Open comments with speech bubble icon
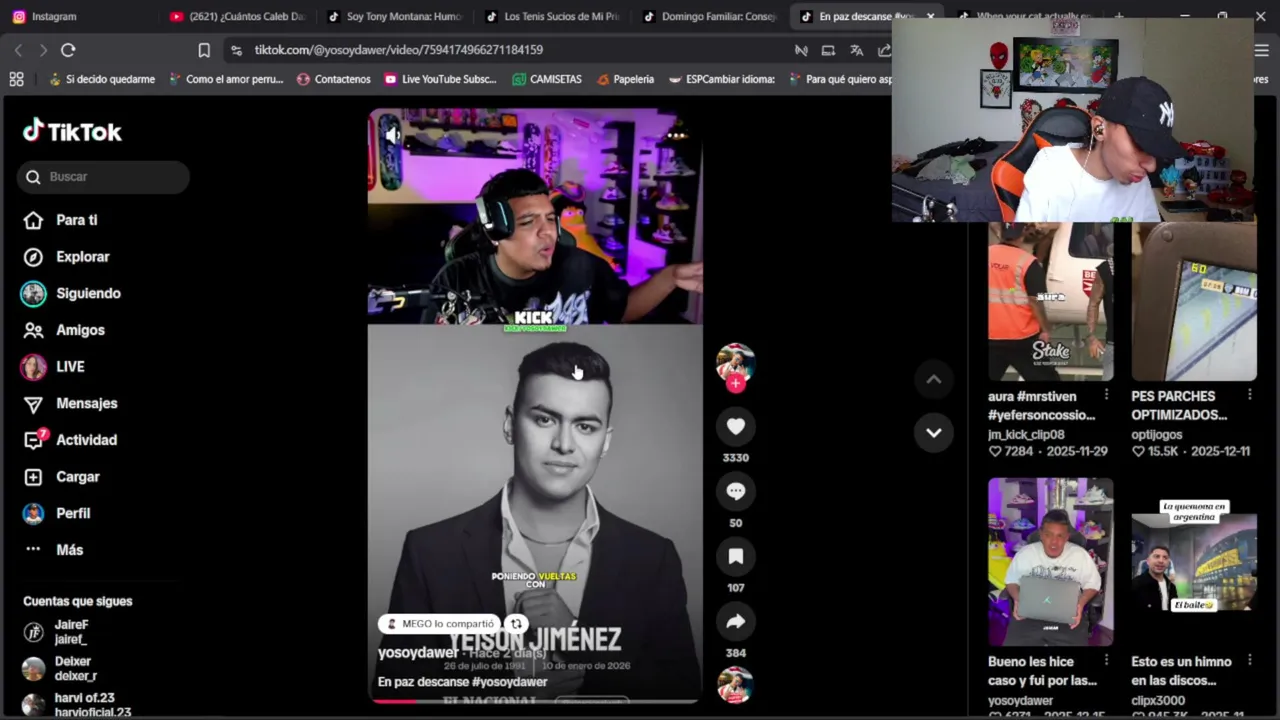 click(736, 491)
